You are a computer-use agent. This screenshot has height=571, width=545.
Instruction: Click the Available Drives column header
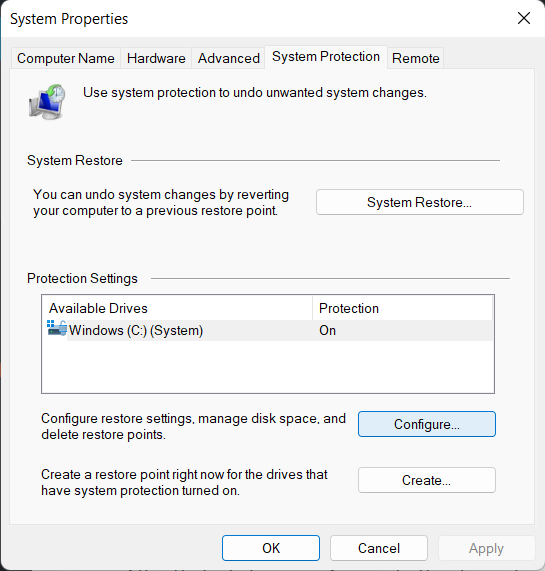point(178,308)
